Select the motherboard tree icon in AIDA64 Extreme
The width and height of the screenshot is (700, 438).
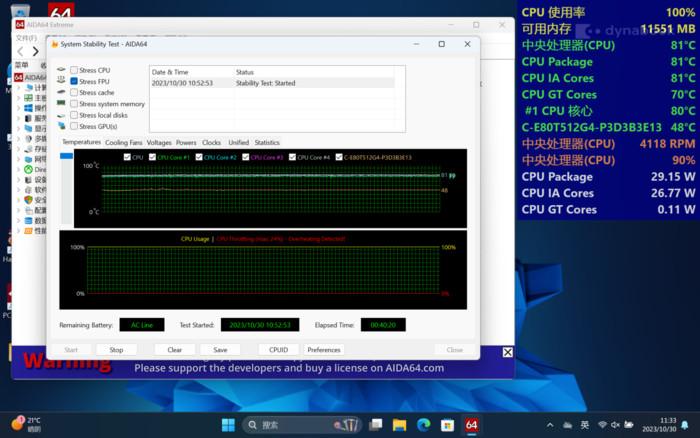point(28,98)
